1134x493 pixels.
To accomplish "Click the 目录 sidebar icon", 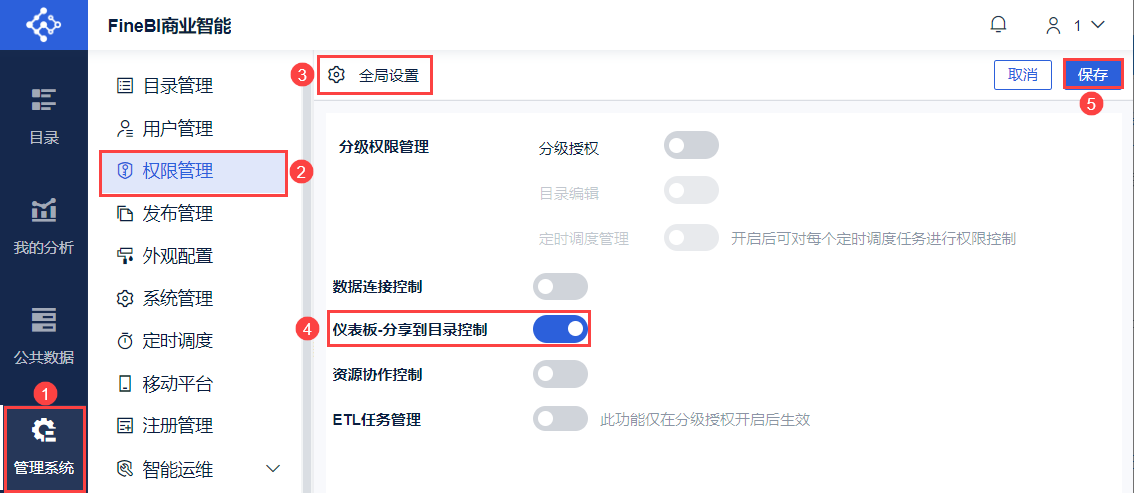I will (x=43, y=100).
